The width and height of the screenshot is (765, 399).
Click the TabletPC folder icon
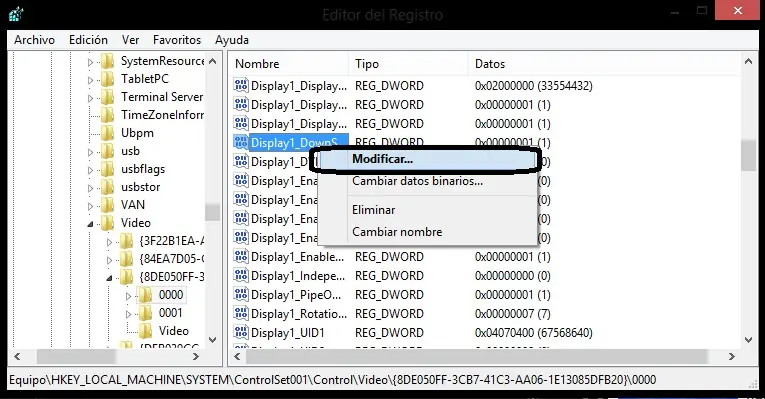click(108, 79)
